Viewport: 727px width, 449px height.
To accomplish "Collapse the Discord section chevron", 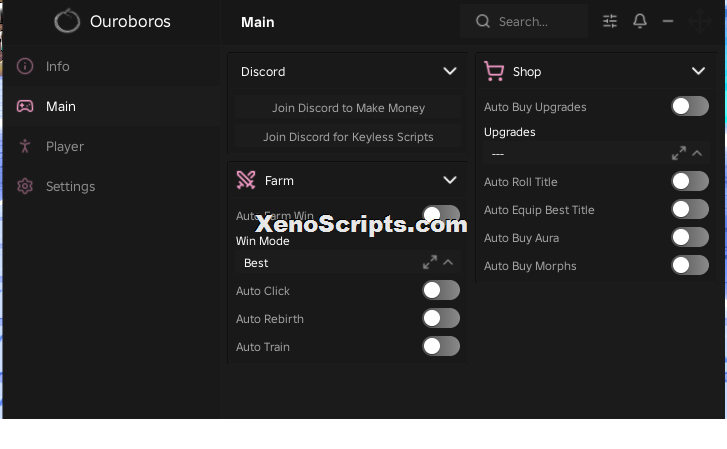I will pyautogui.click(x=450, y=71).
